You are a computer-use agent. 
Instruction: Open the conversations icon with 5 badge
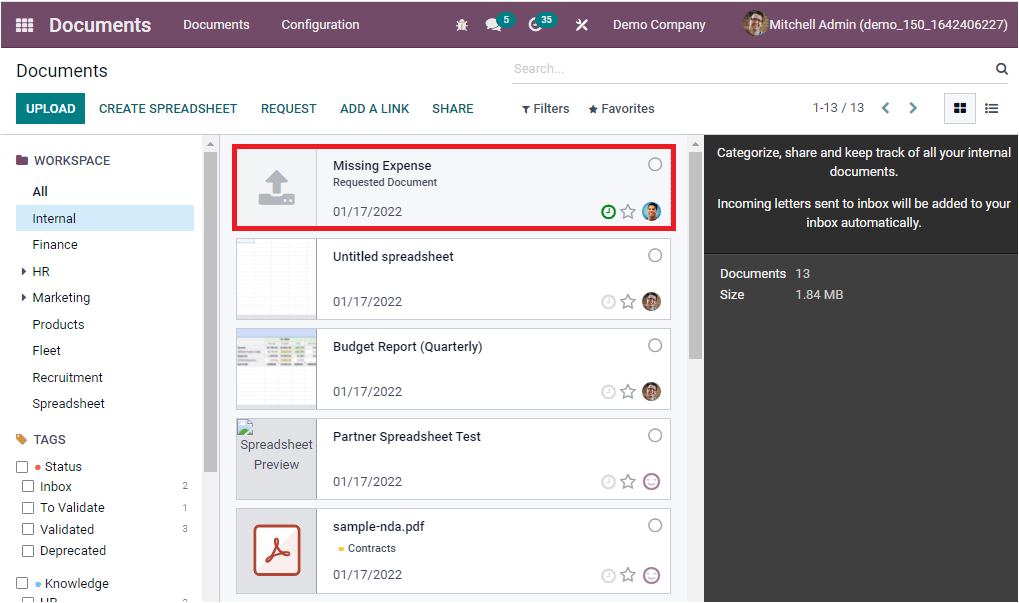pos(494,24)
